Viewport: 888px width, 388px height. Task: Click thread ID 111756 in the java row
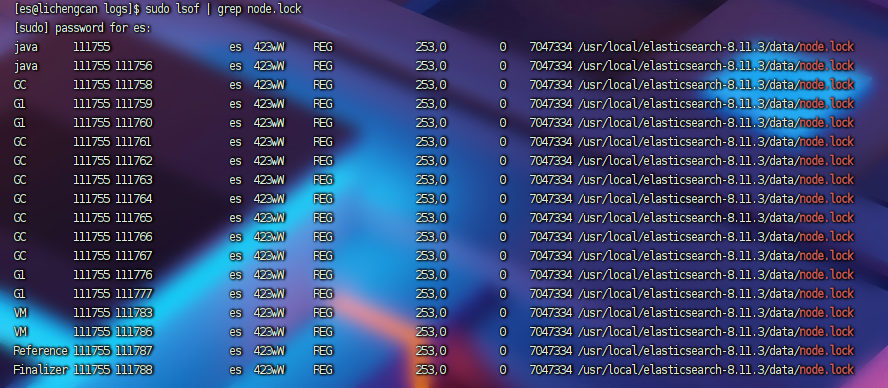click(x=134, y=66)
